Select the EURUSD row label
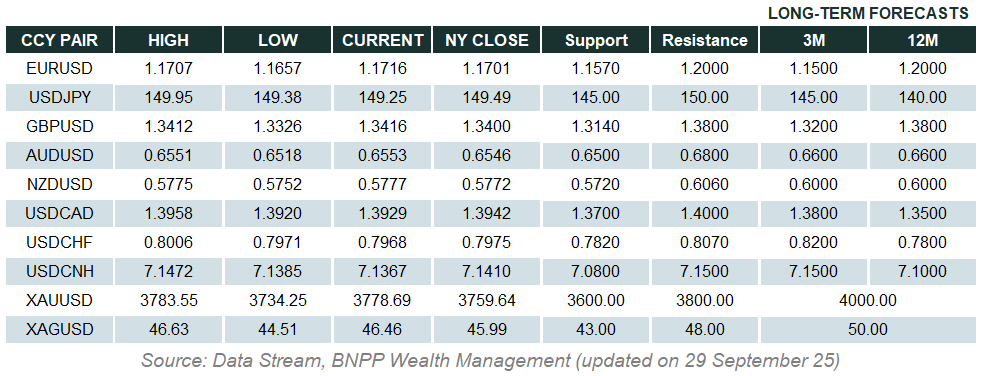The width and height of the screenshot is (982, 376). coord(59,68)
